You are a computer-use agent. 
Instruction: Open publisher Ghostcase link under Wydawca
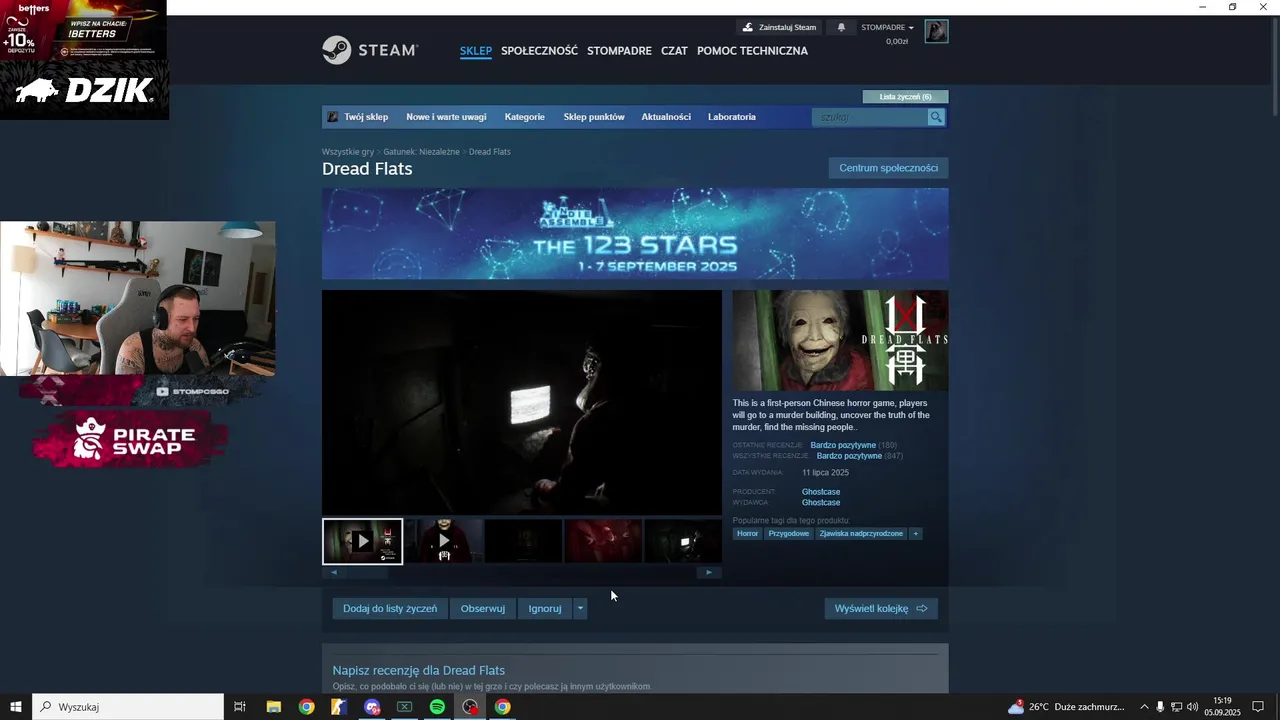(x=821, y=503)
